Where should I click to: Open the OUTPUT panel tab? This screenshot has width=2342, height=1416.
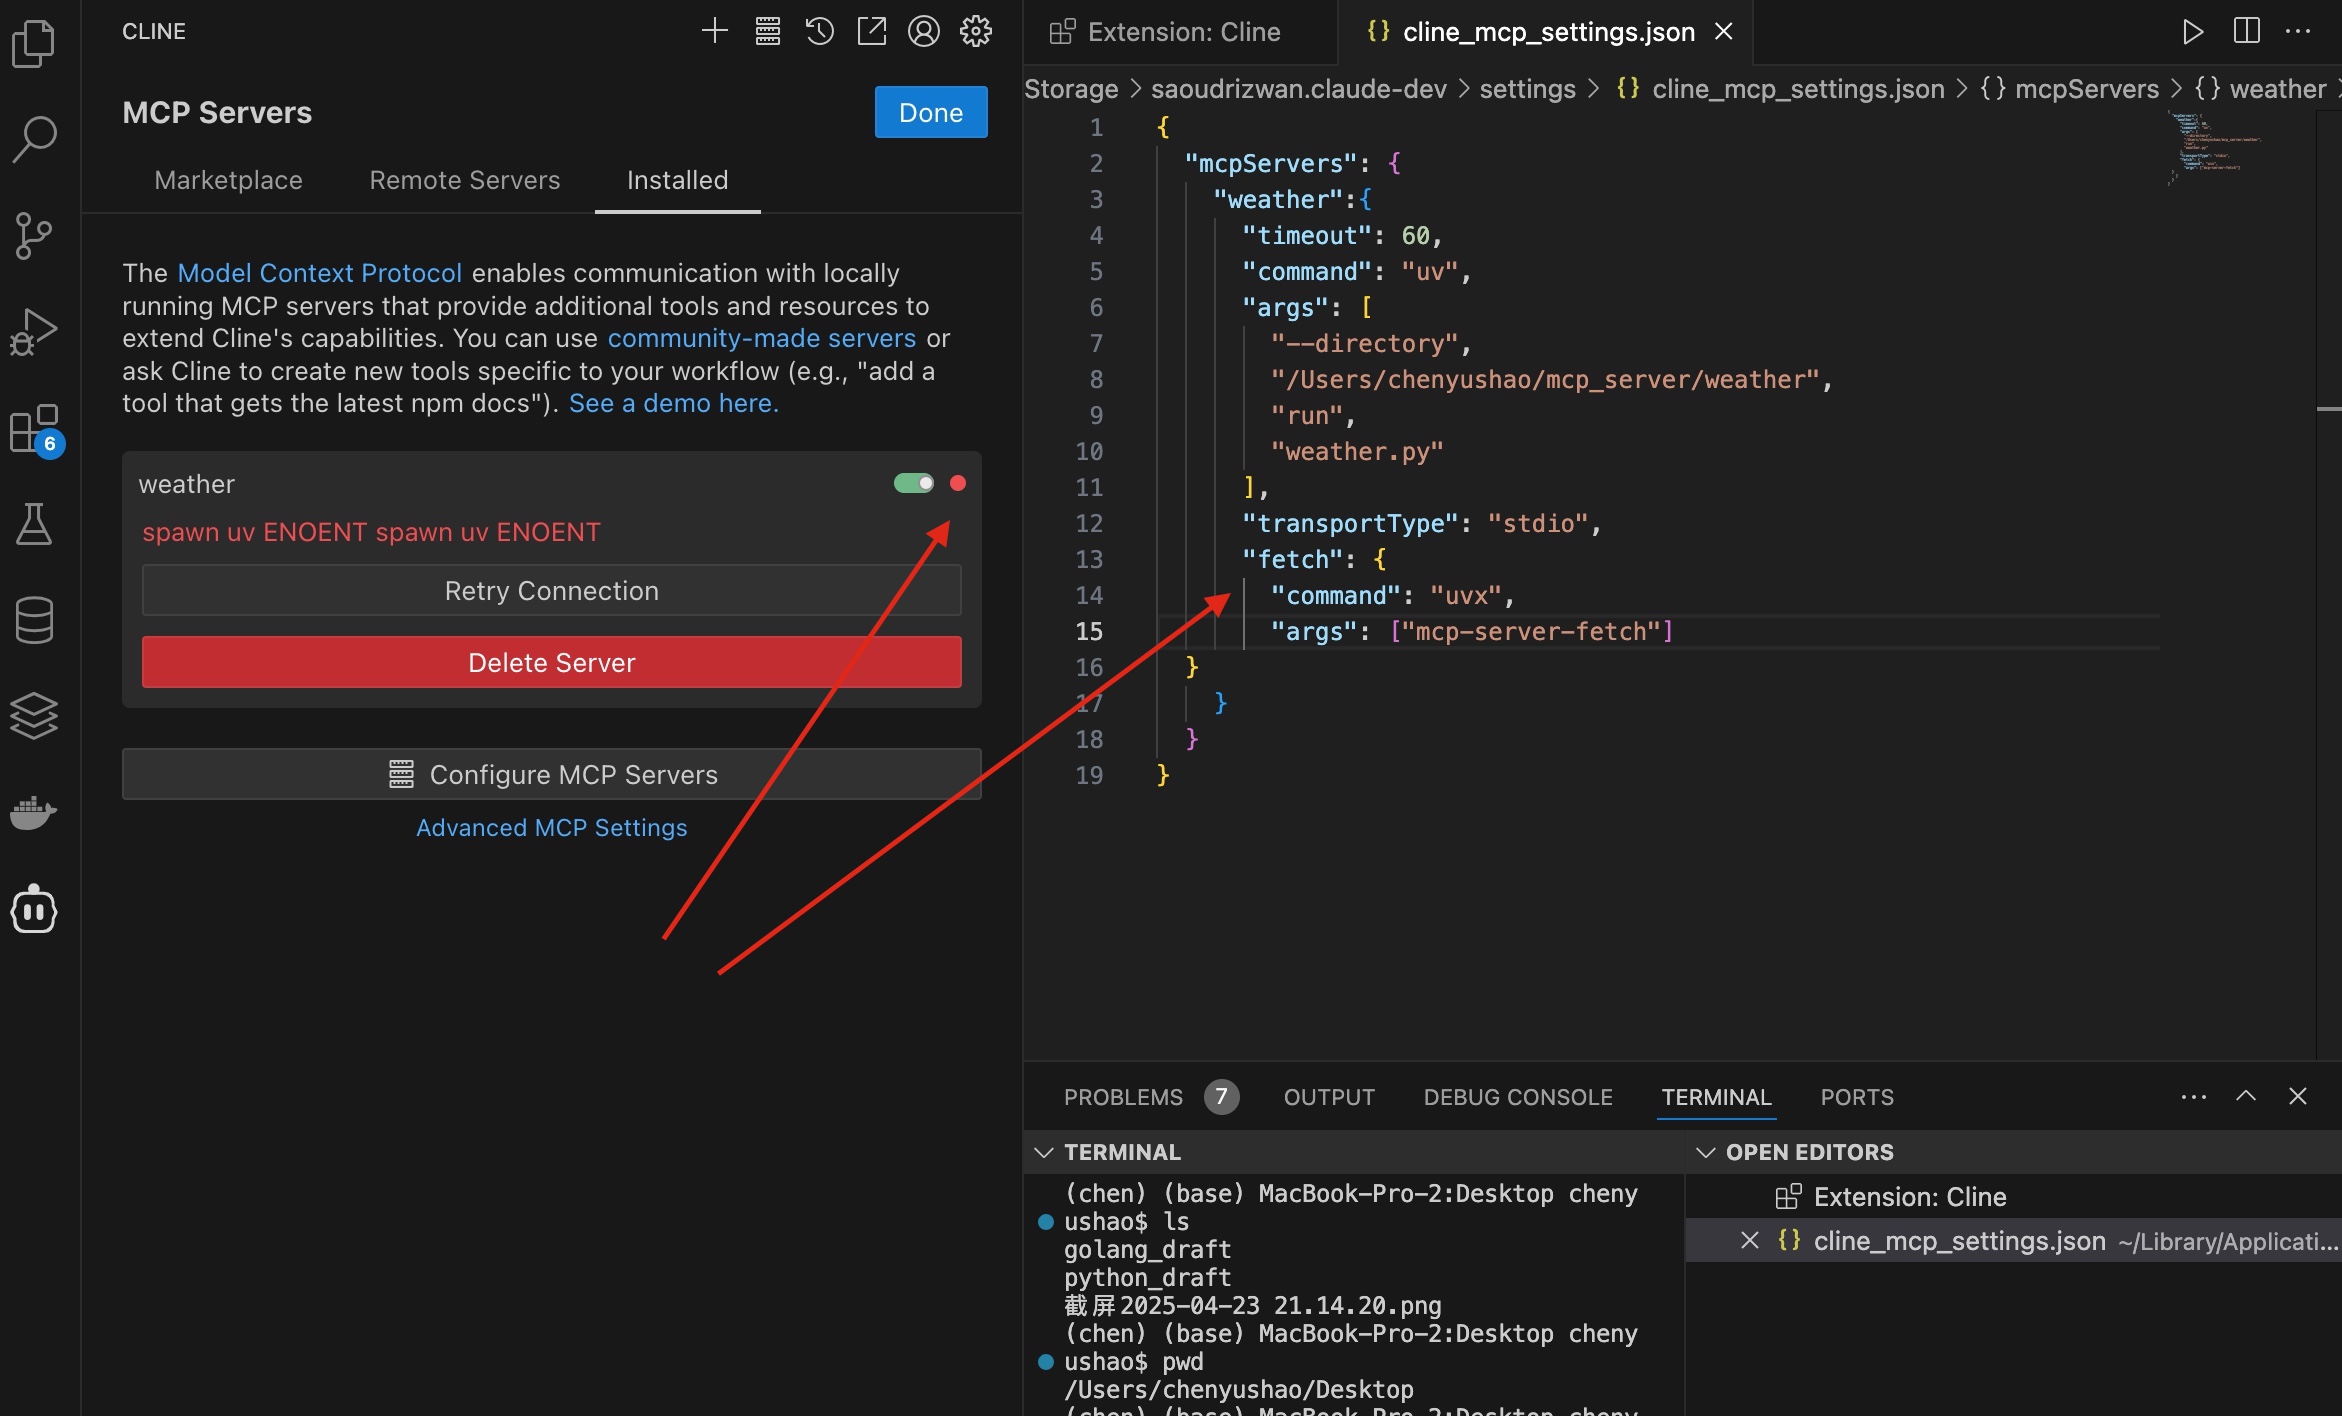(x=1329, y=1097)
